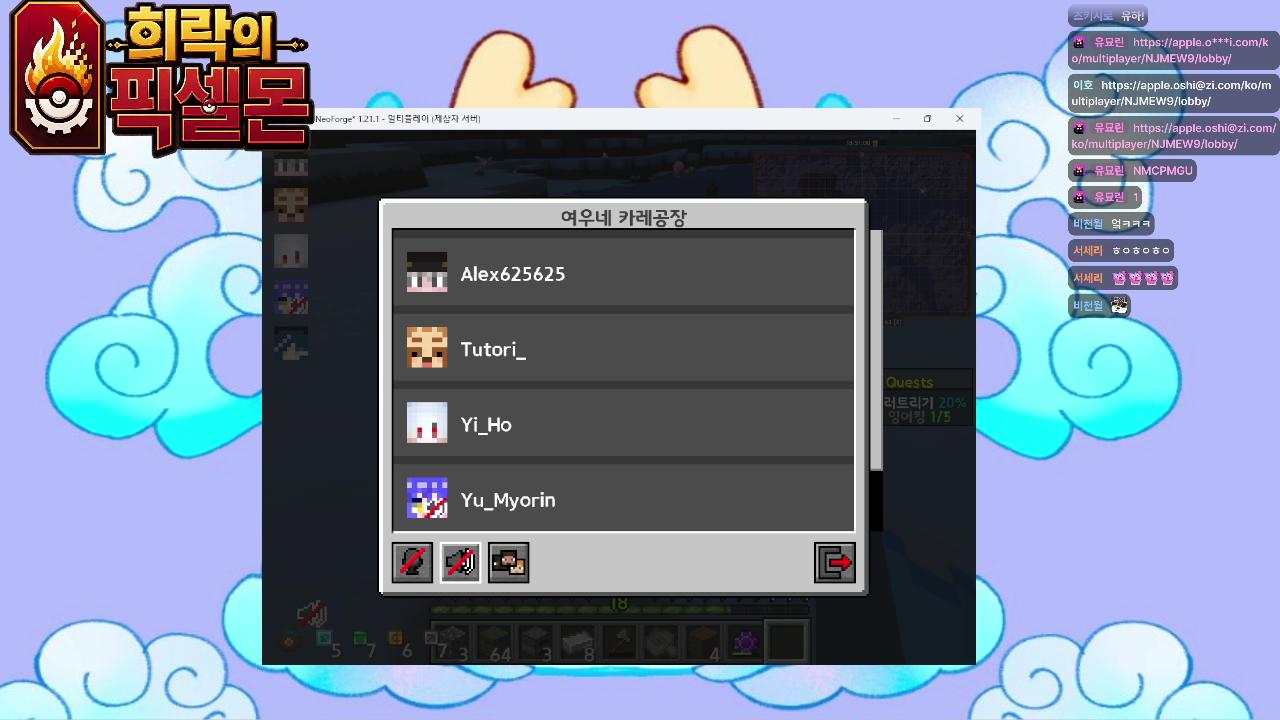
Task: Click the NMCPMGU chat message
Action: (x=1162, y=171)
